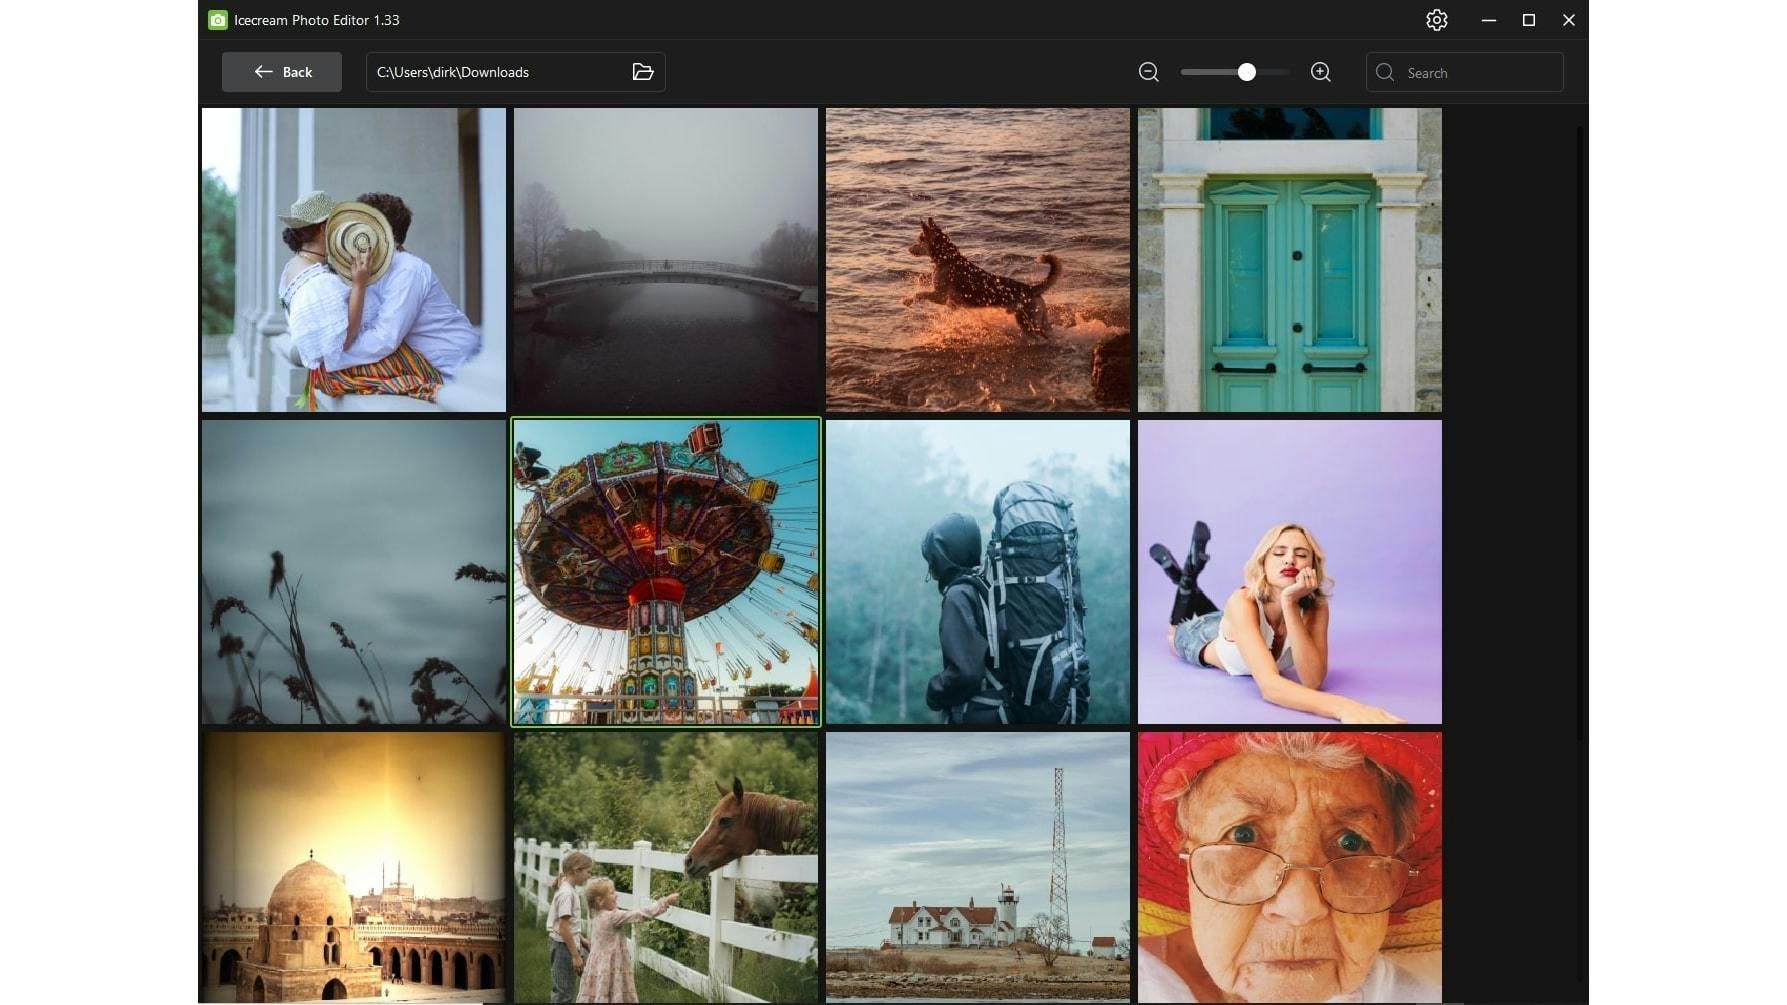Select the children feeding horse photo
1787x1005 pixels.
[x=666, y=867]
